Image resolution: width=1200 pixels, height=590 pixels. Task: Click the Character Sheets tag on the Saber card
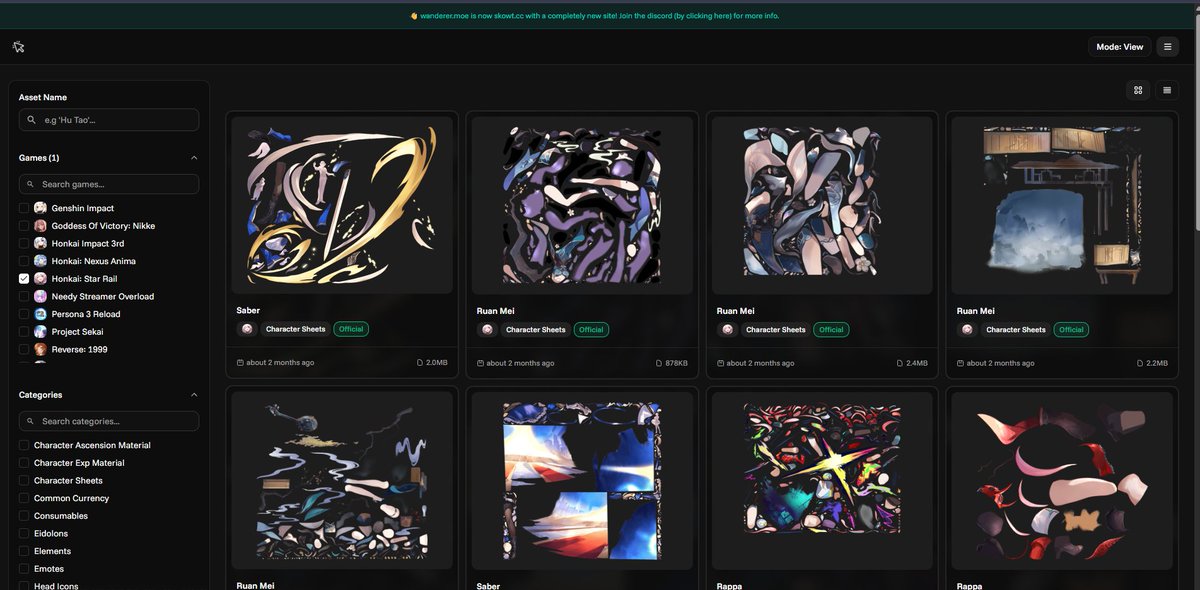pyautogui.click(x=295, y=329)
